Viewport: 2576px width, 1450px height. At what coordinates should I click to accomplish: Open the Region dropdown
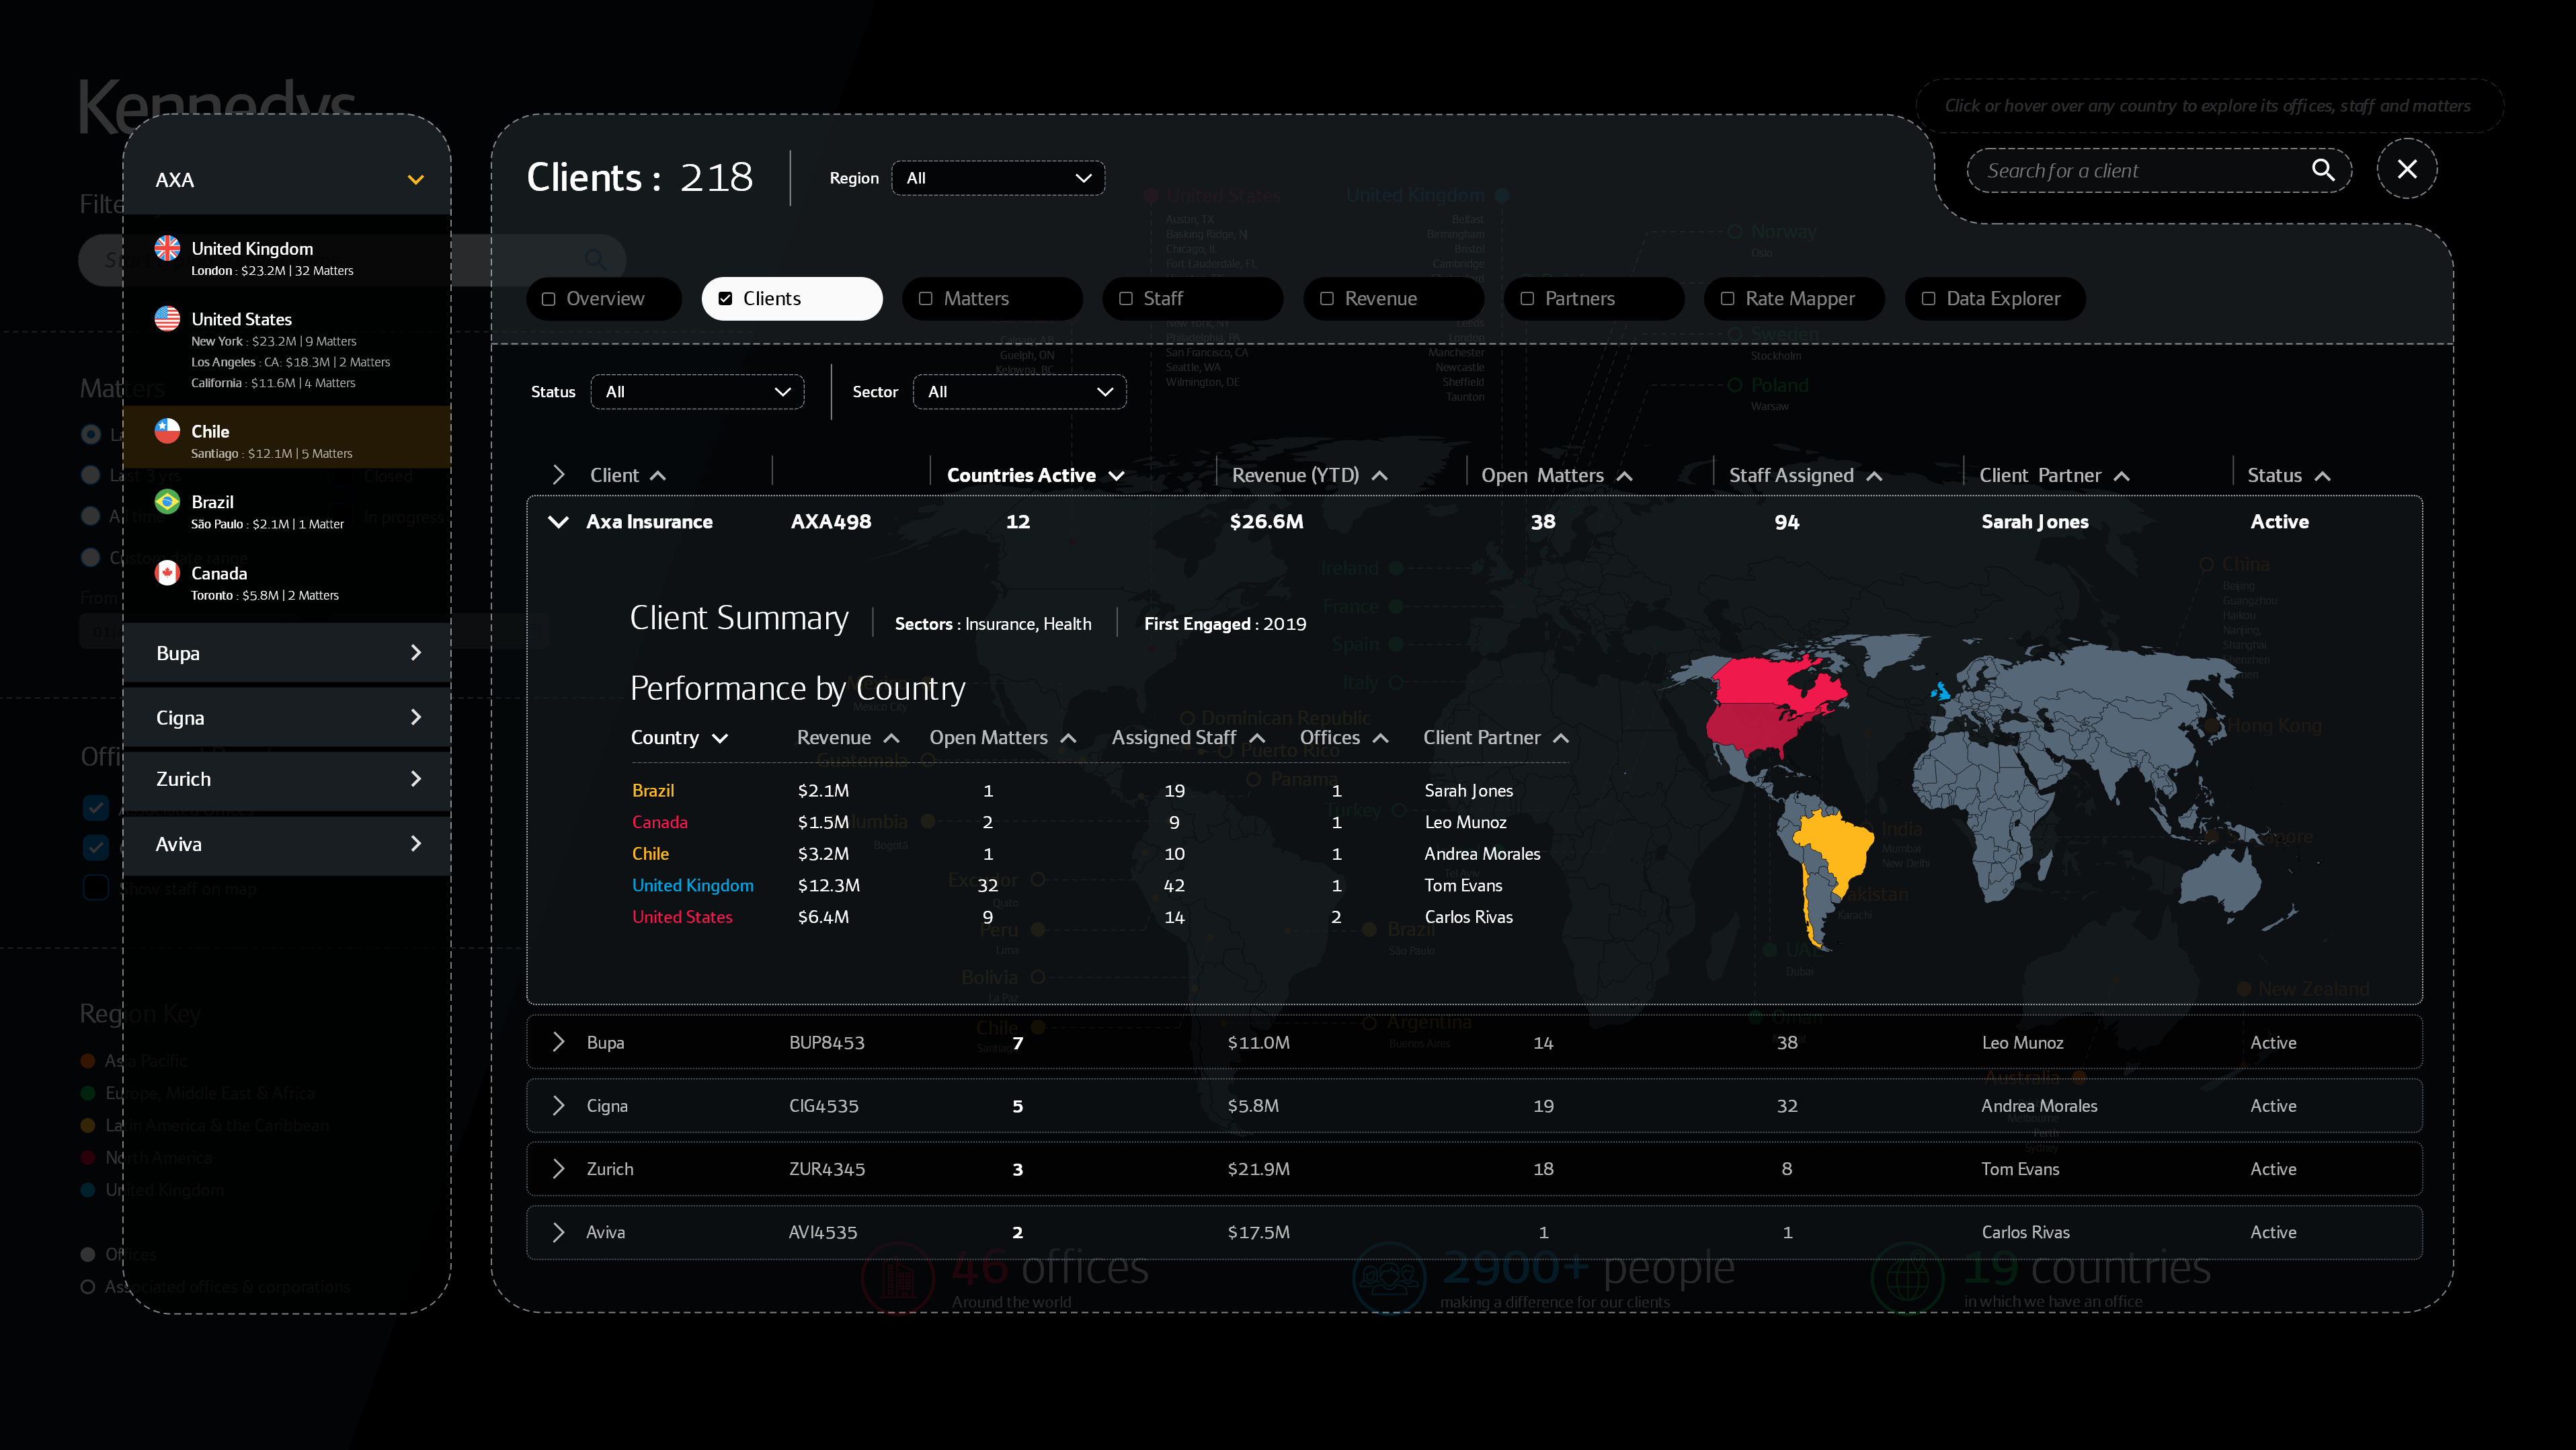(x=997, y=178)
